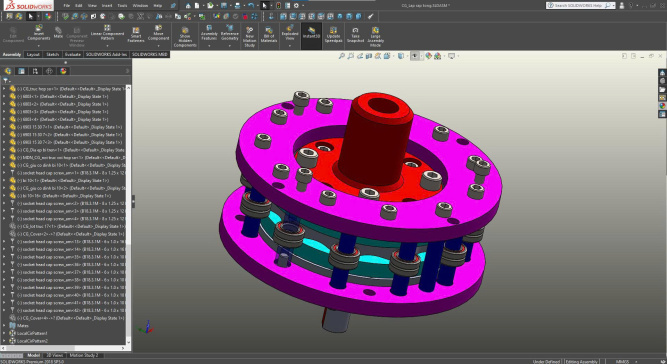The width and height of the screenshot is (667, 364).
Task: Click the Update Speedpak tool
Action: [x=333, y=35]
